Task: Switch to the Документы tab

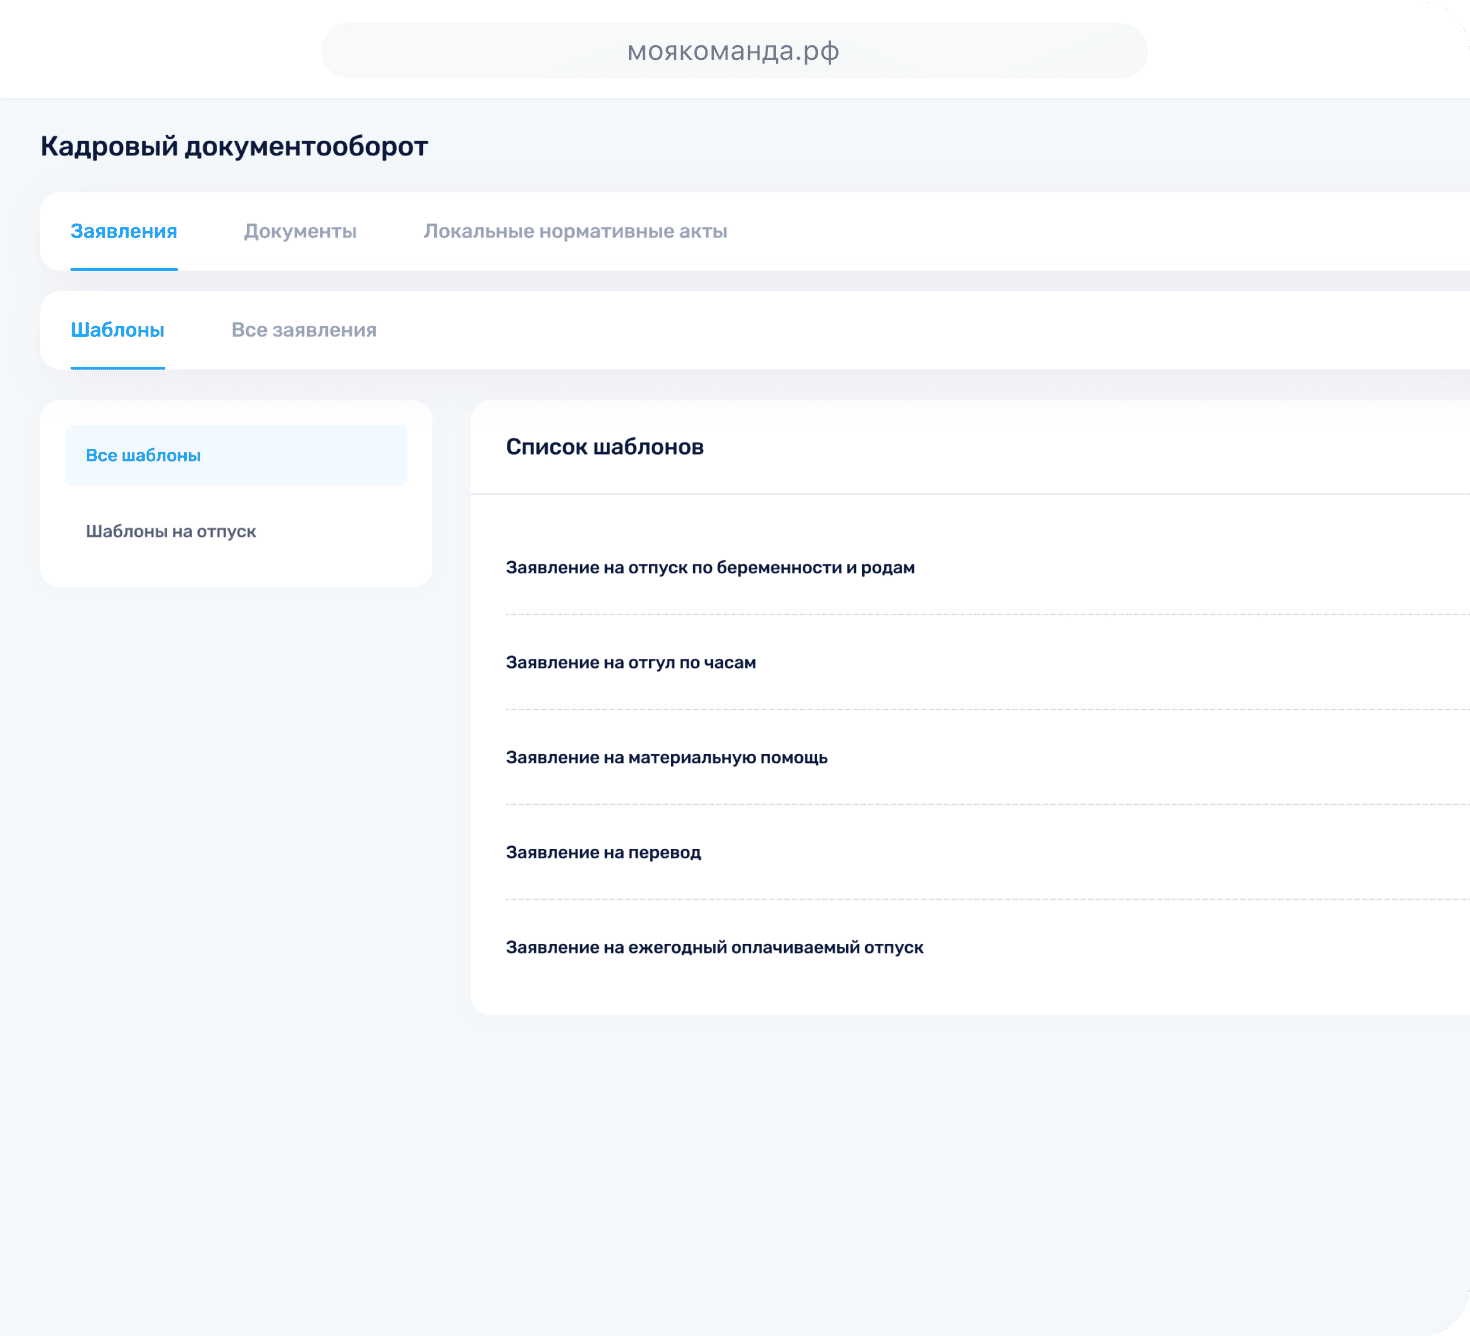Action: pos(300,231)
